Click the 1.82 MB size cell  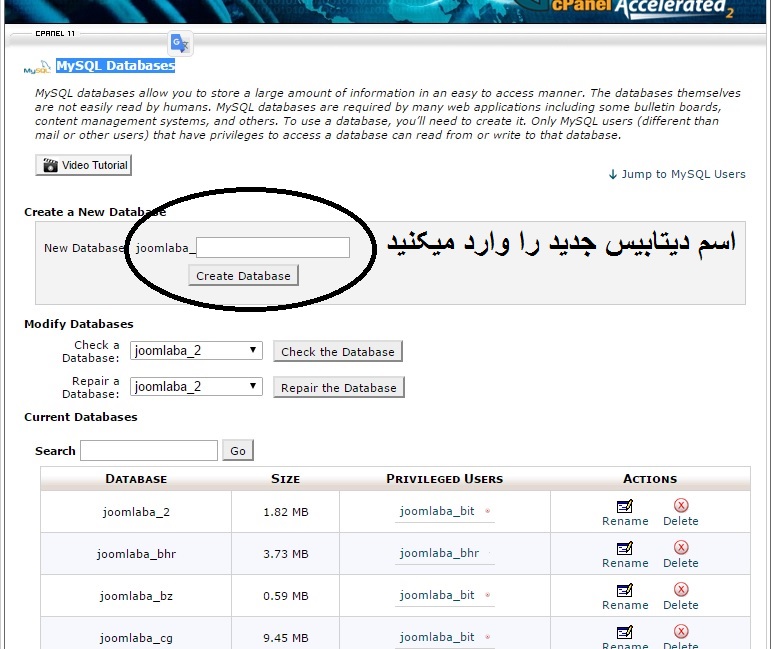pyautogui.click(x=286, y=512)
